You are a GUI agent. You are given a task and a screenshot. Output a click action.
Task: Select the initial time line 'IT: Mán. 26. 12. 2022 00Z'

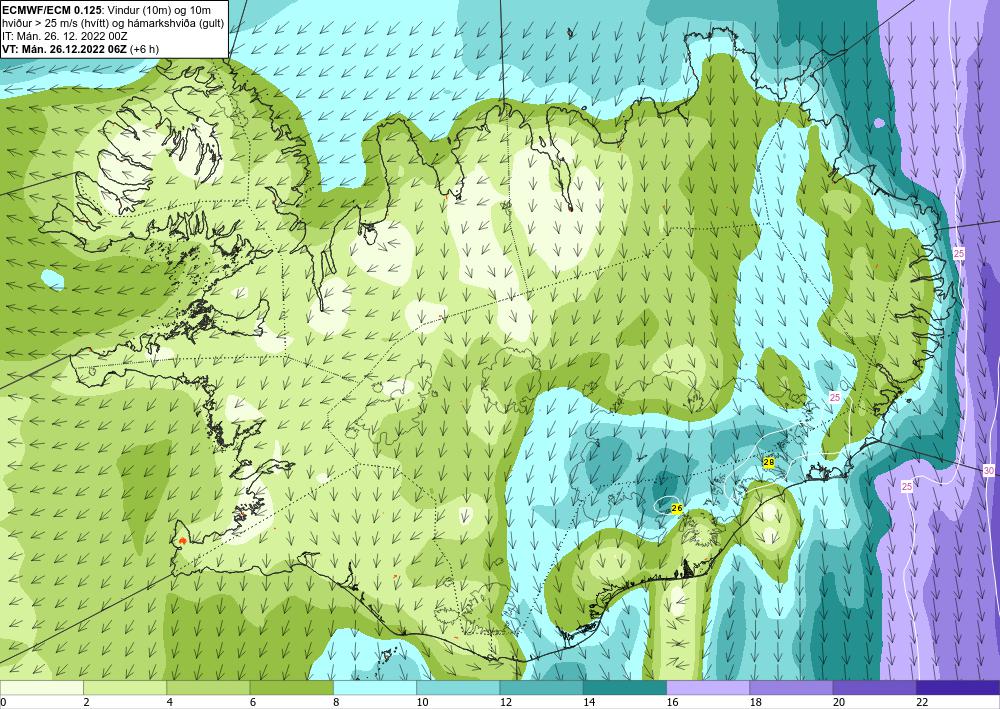point(65,36)
